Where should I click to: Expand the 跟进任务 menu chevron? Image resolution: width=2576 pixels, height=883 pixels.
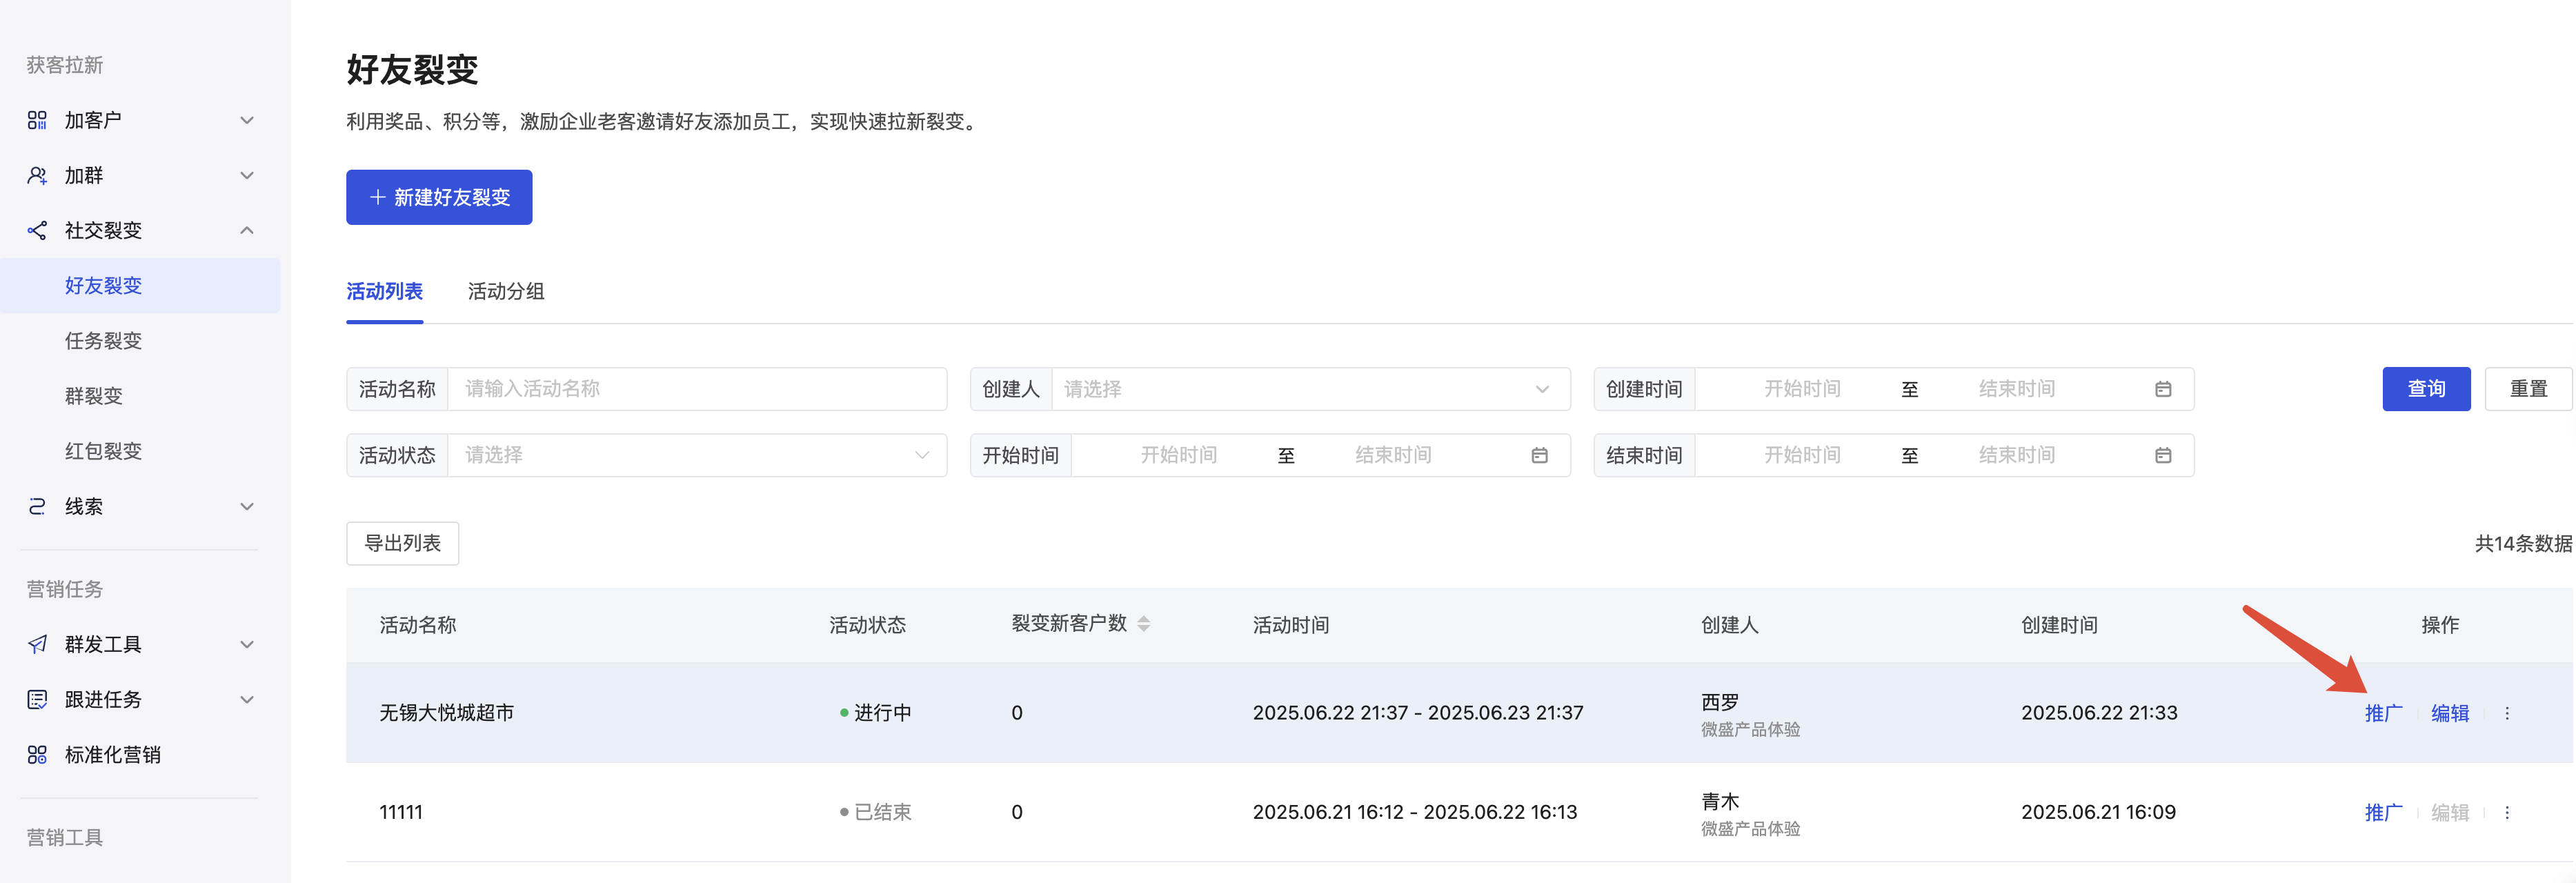coord(247,699)
